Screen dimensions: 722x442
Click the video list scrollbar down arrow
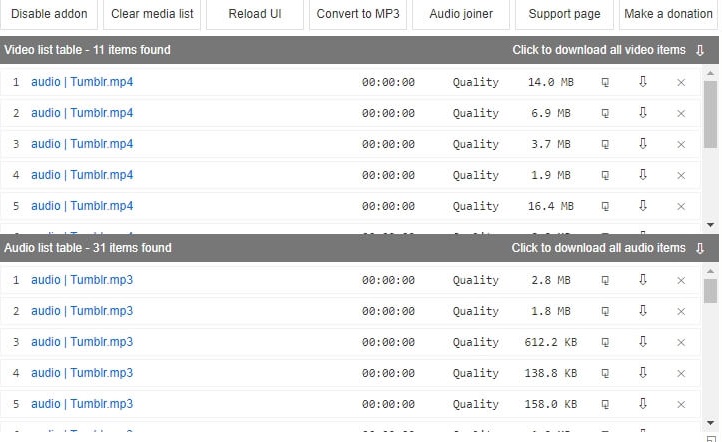point(711,225)
